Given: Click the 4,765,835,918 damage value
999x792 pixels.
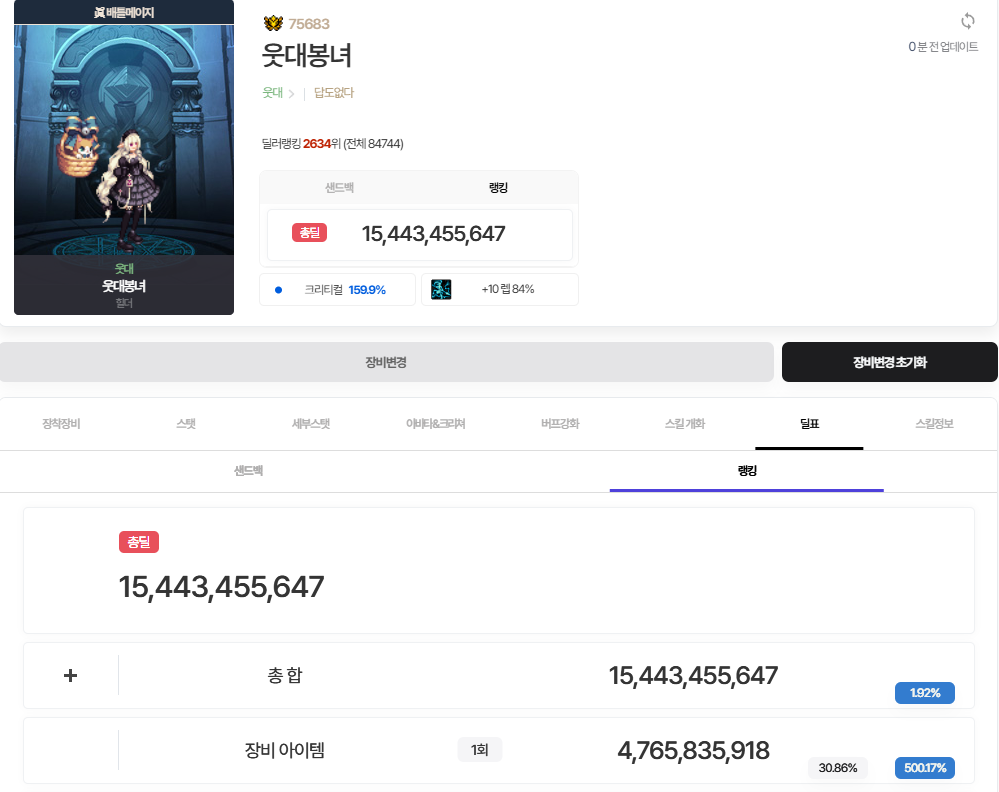Looking at the screenshot, I should [693, 751].
